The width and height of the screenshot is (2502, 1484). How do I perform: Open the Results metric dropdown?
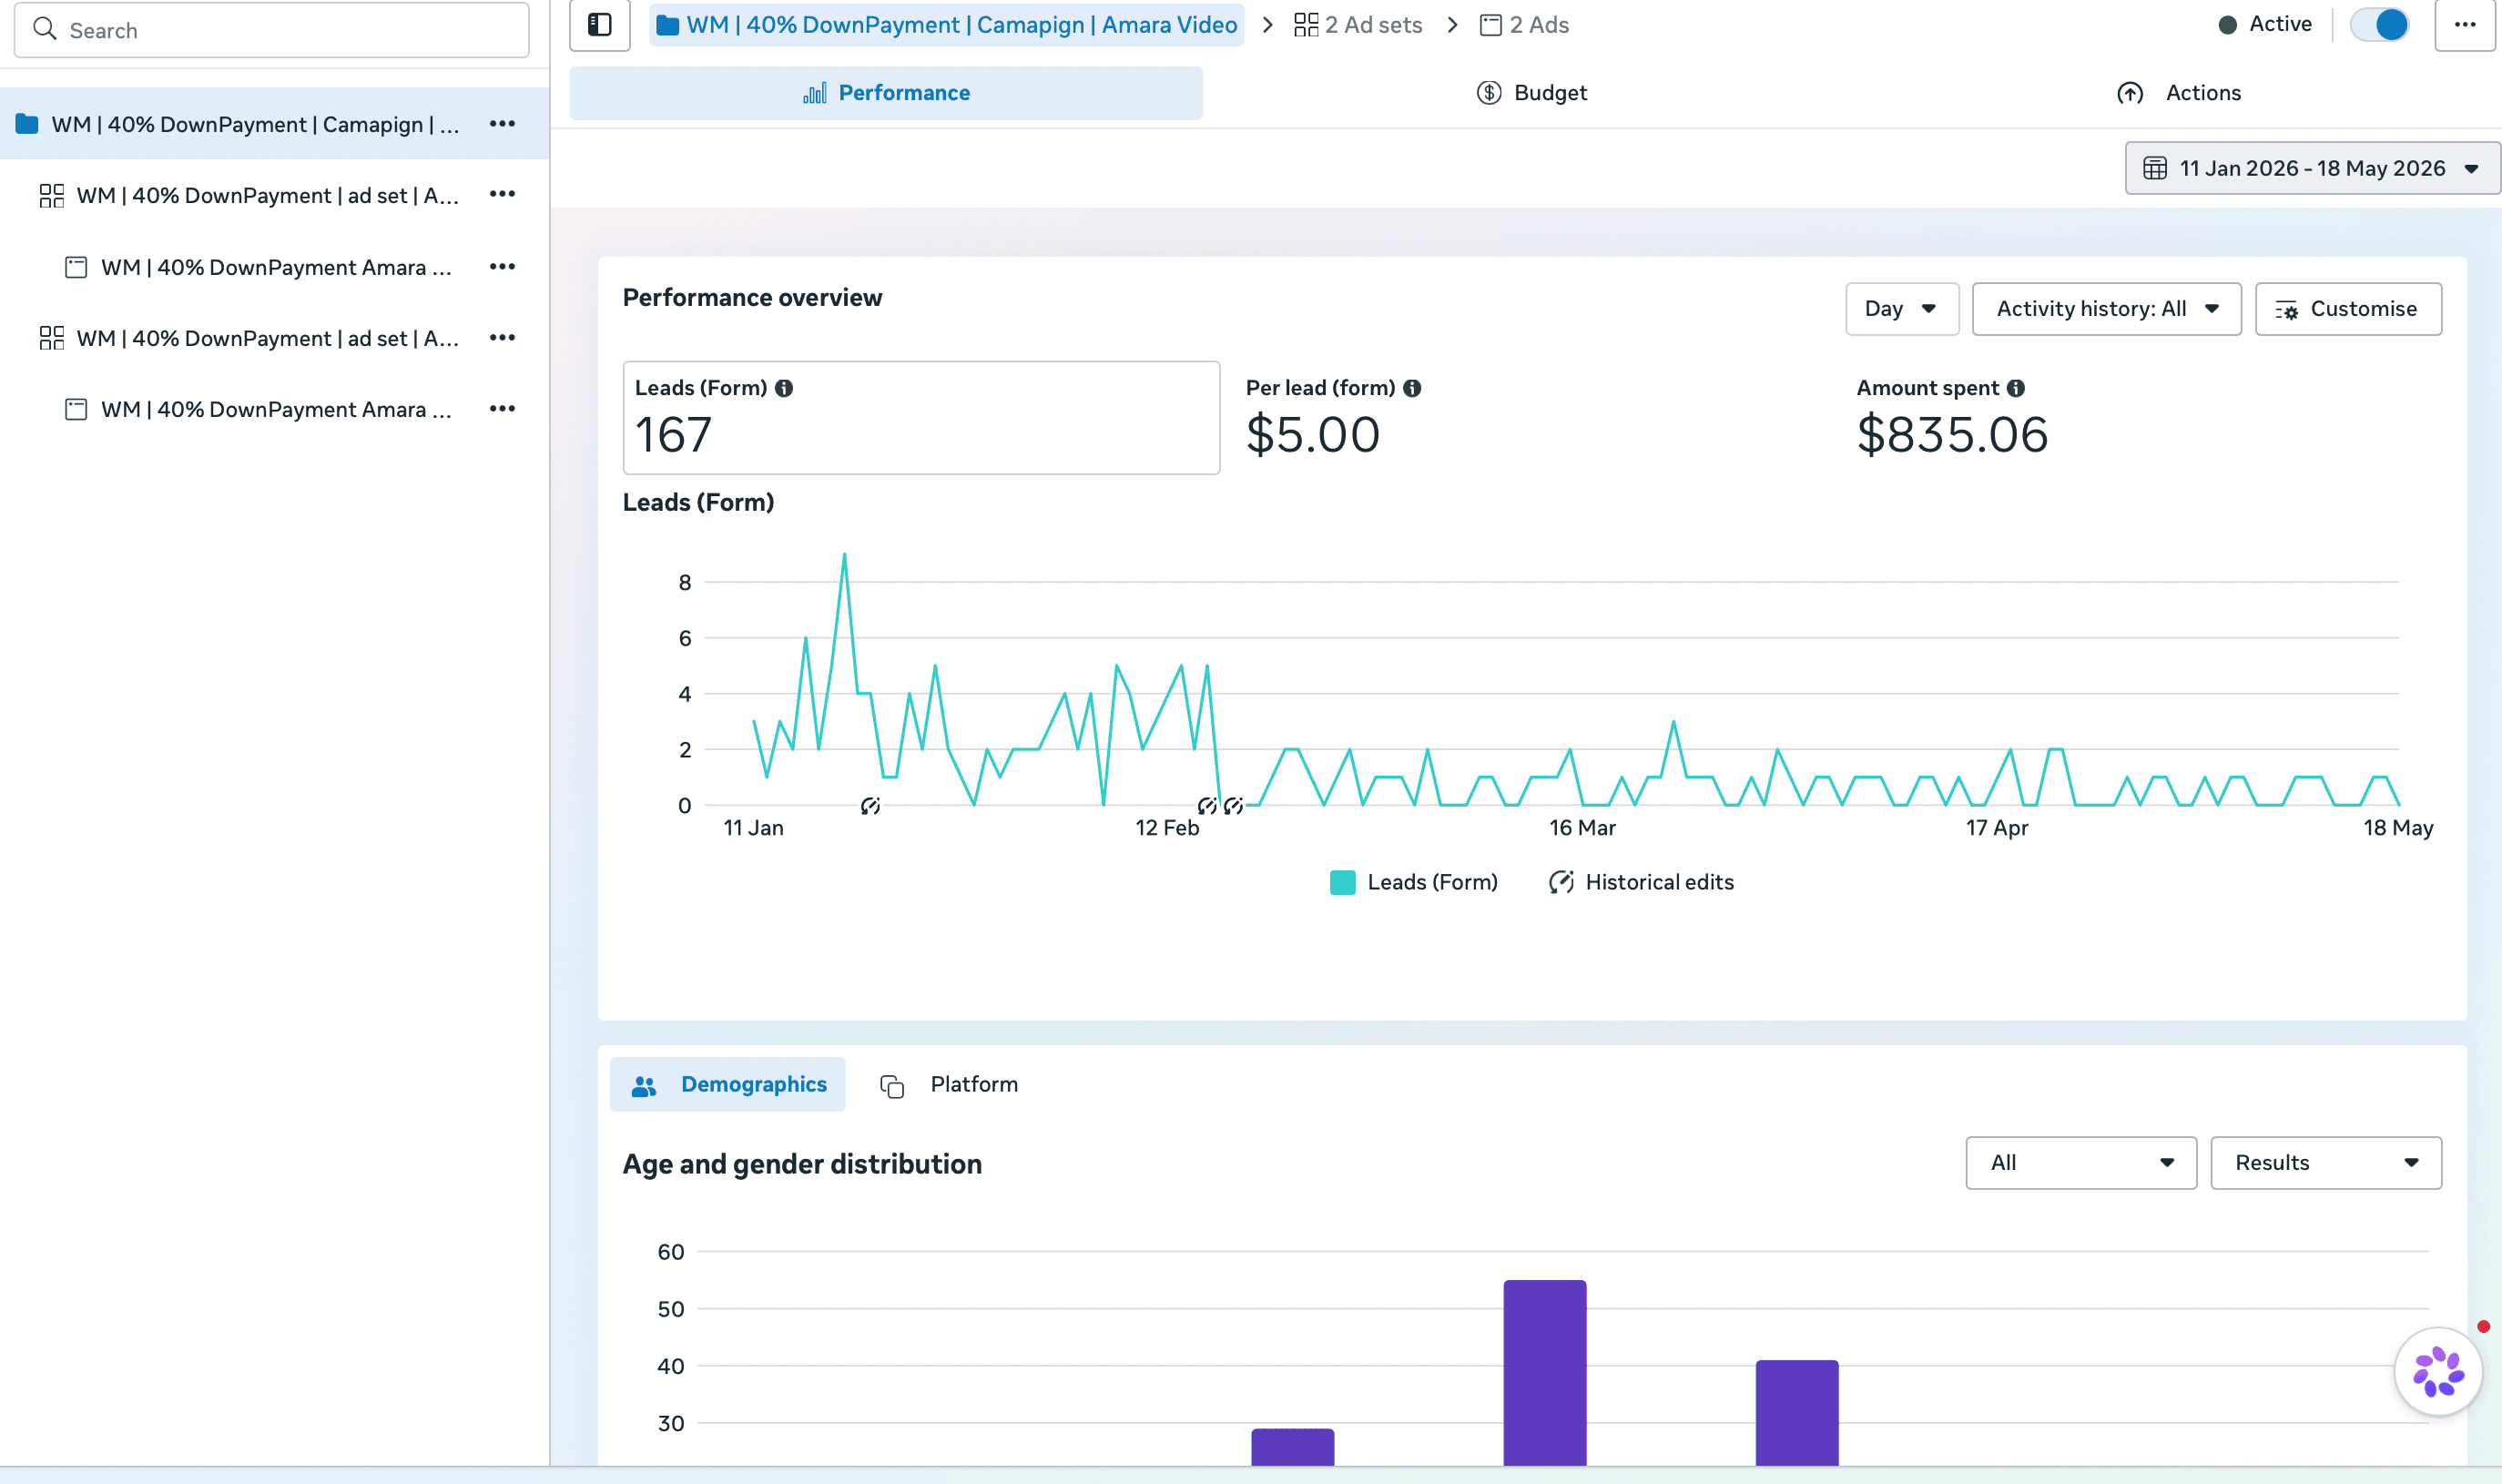point(2326,1163)
